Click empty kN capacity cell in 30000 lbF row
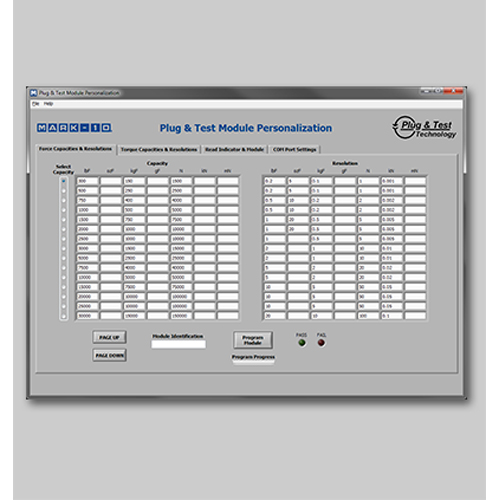This screenshot has width=500, height=500. 205,316
